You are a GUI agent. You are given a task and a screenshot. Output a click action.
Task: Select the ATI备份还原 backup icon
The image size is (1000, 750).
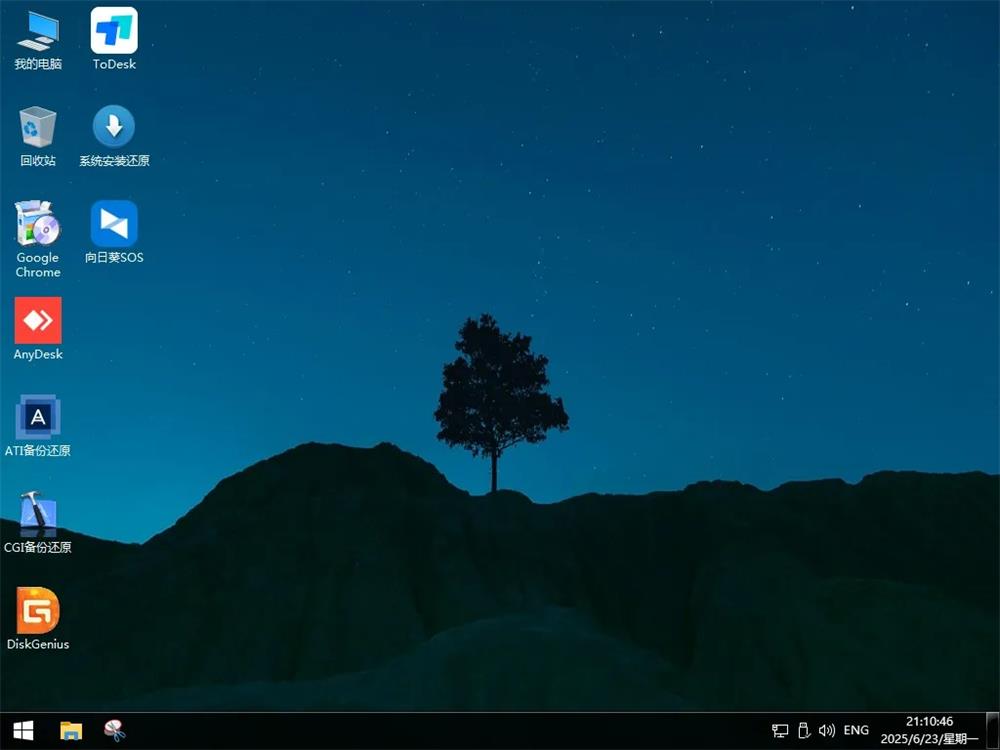pos(38,418)
